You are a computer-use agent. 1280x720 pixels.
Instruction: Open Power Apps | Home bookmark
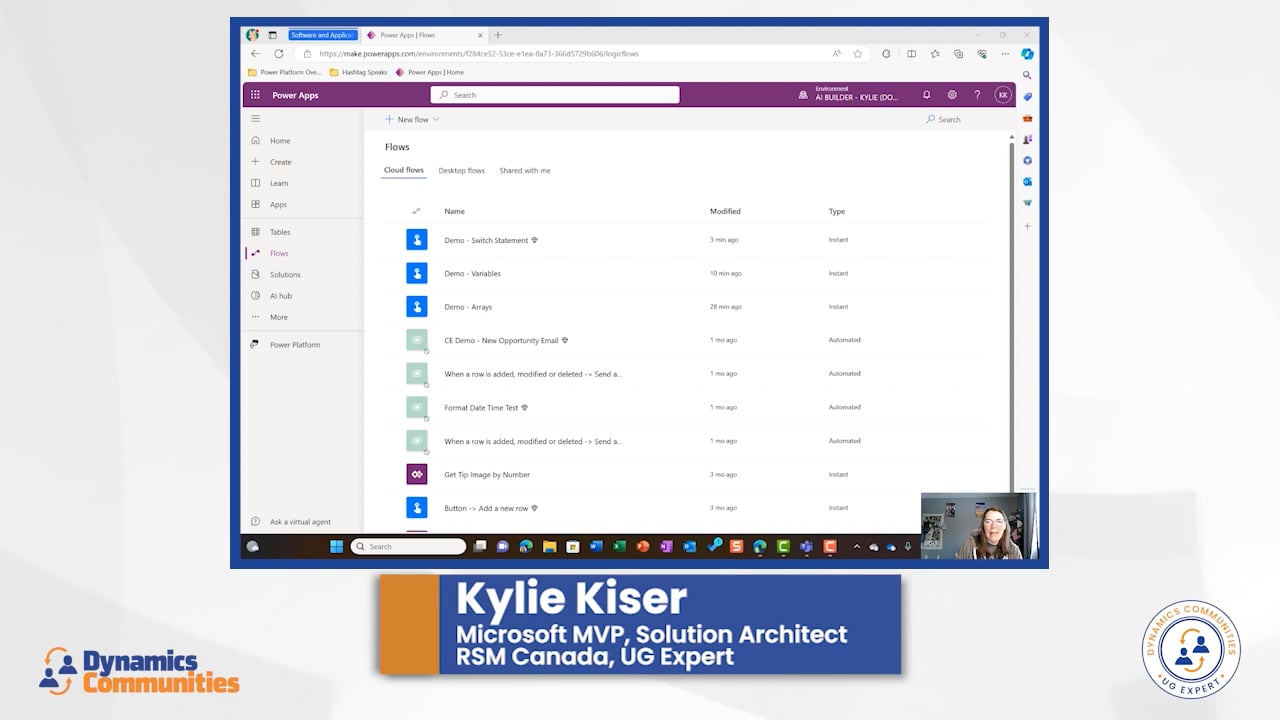click(430, 72)
